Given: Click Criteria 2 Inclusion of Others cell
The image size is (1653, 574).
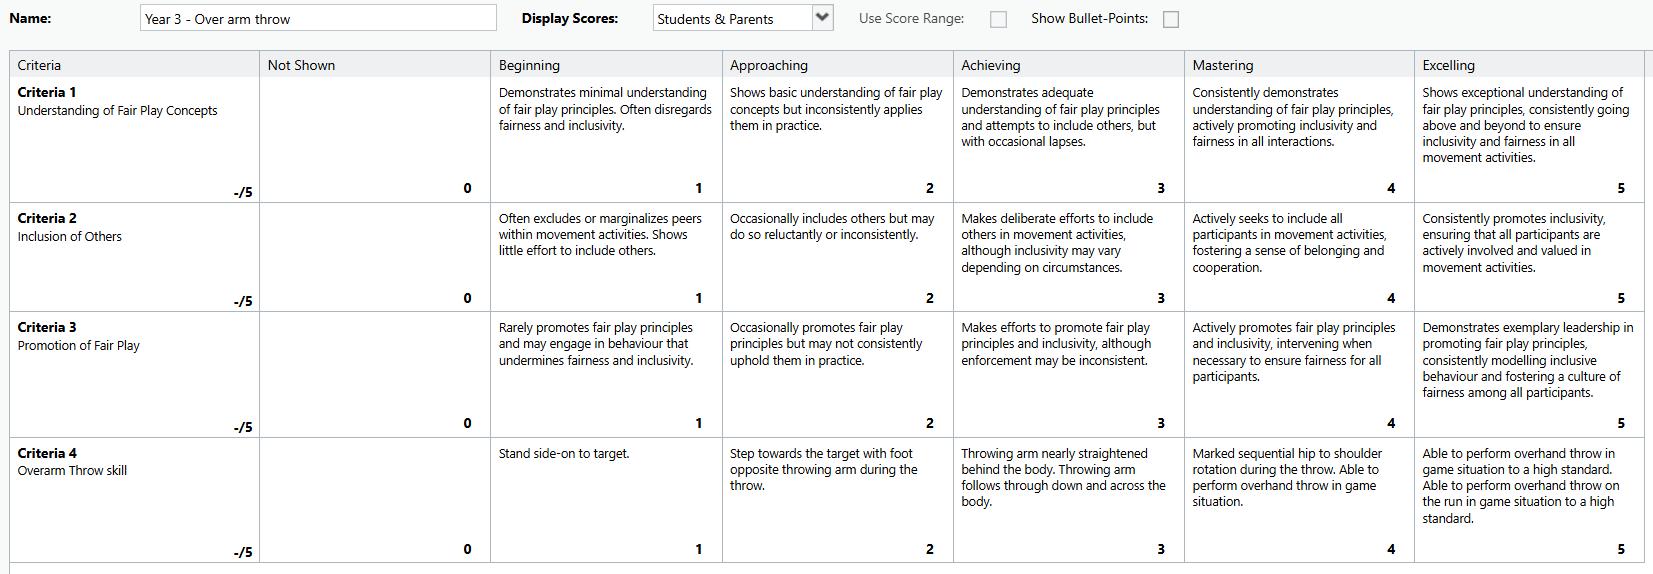Looking at the screenshot, I should 134,257.
